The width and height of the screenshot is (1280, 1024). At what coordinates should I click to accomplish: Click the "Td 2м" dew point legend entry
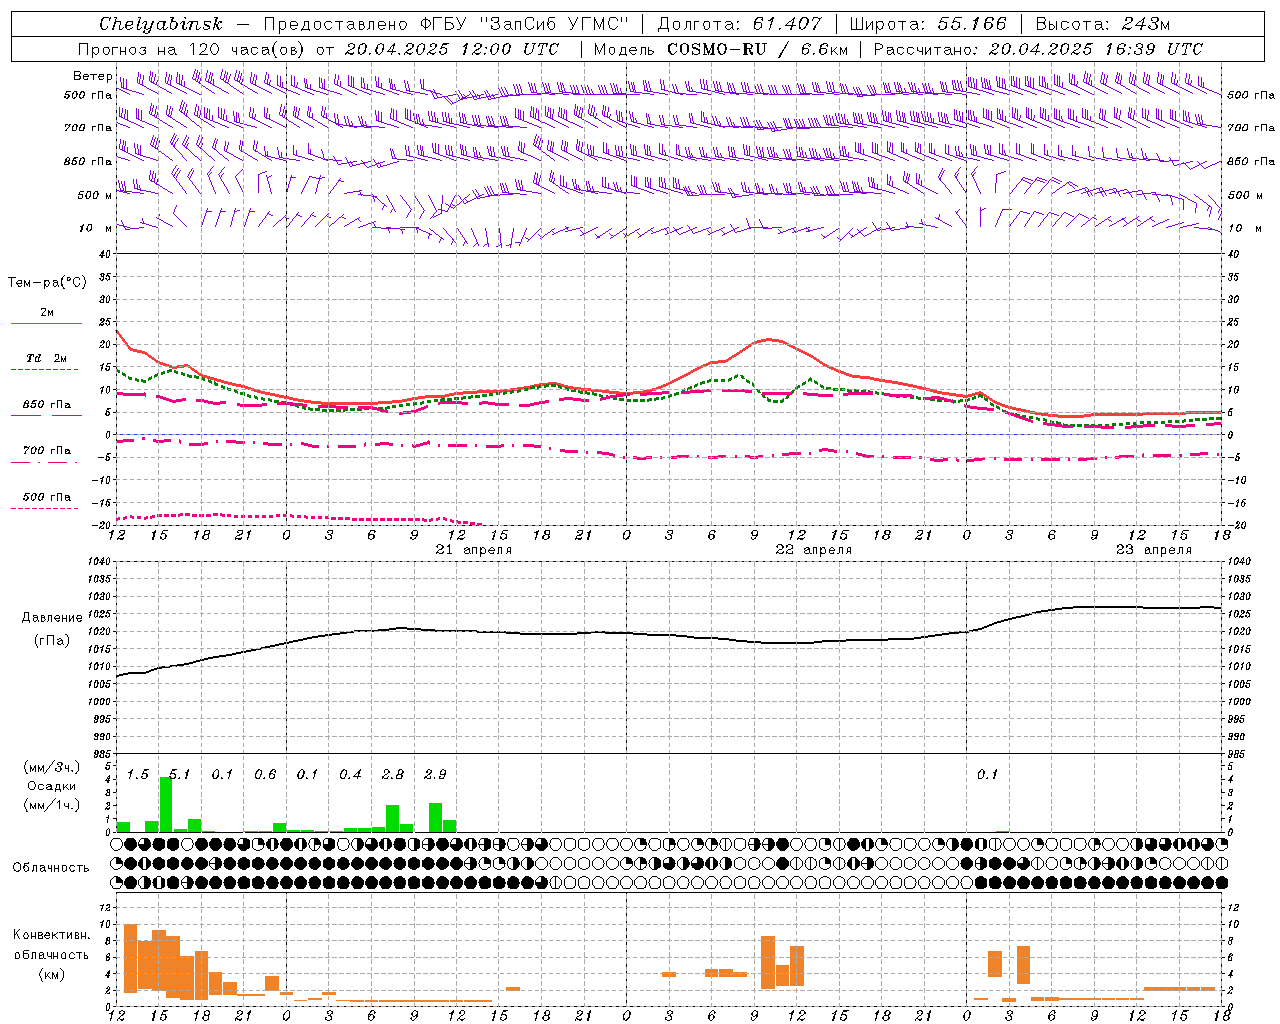coord(47,358)
